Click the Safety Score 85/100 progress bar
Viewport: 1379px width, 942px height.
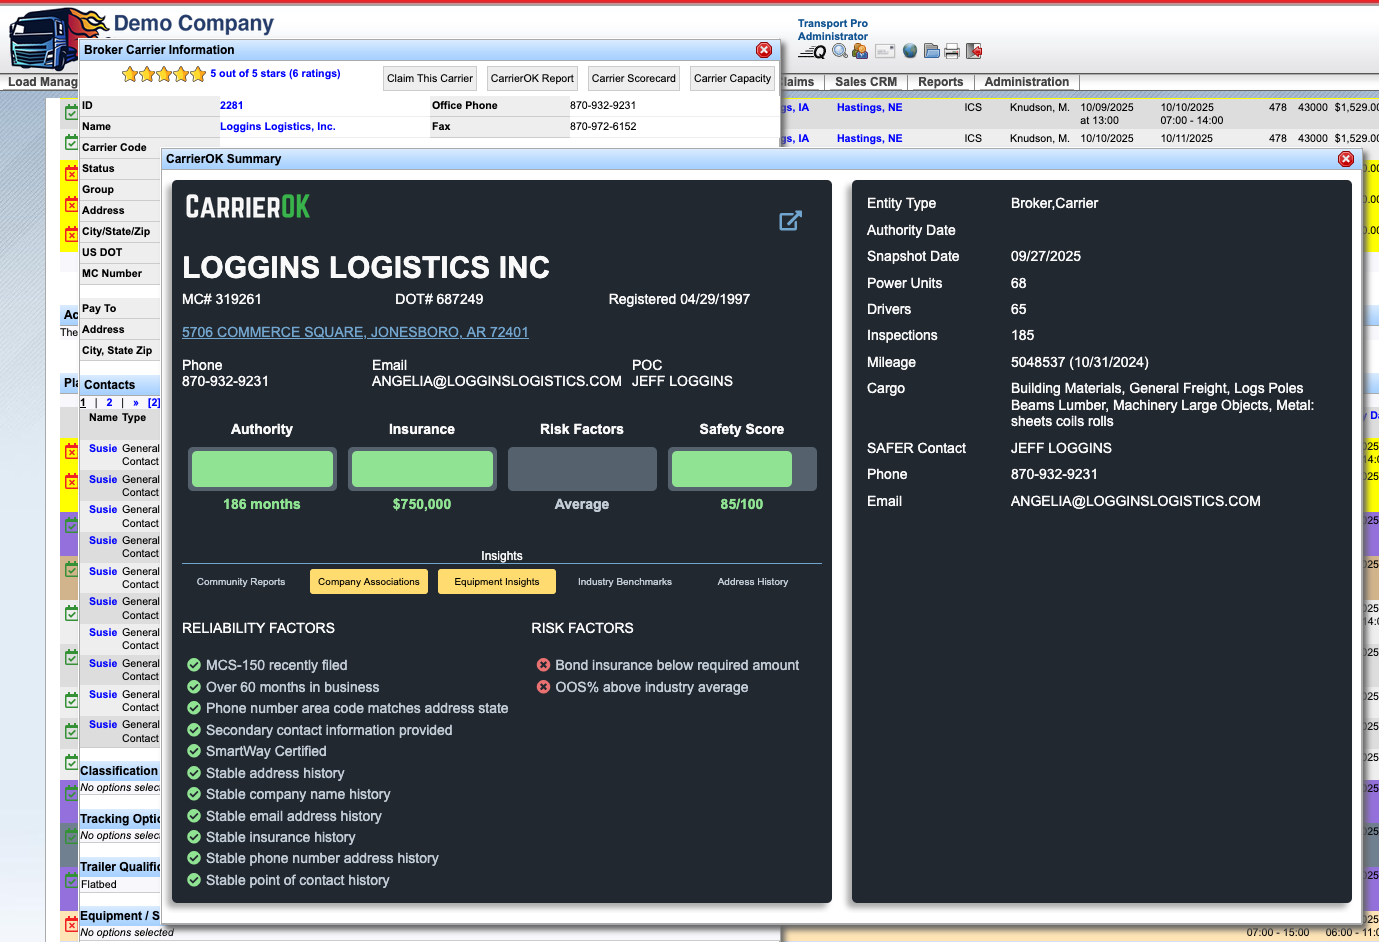coord(742,469)
